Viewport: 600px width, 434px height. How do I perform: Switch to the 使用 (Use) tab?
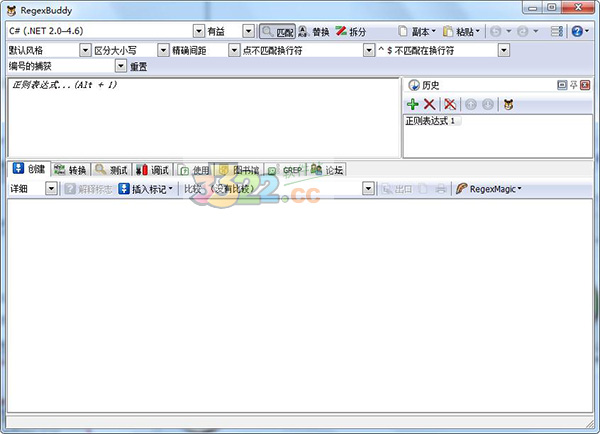tap(195, 170)
